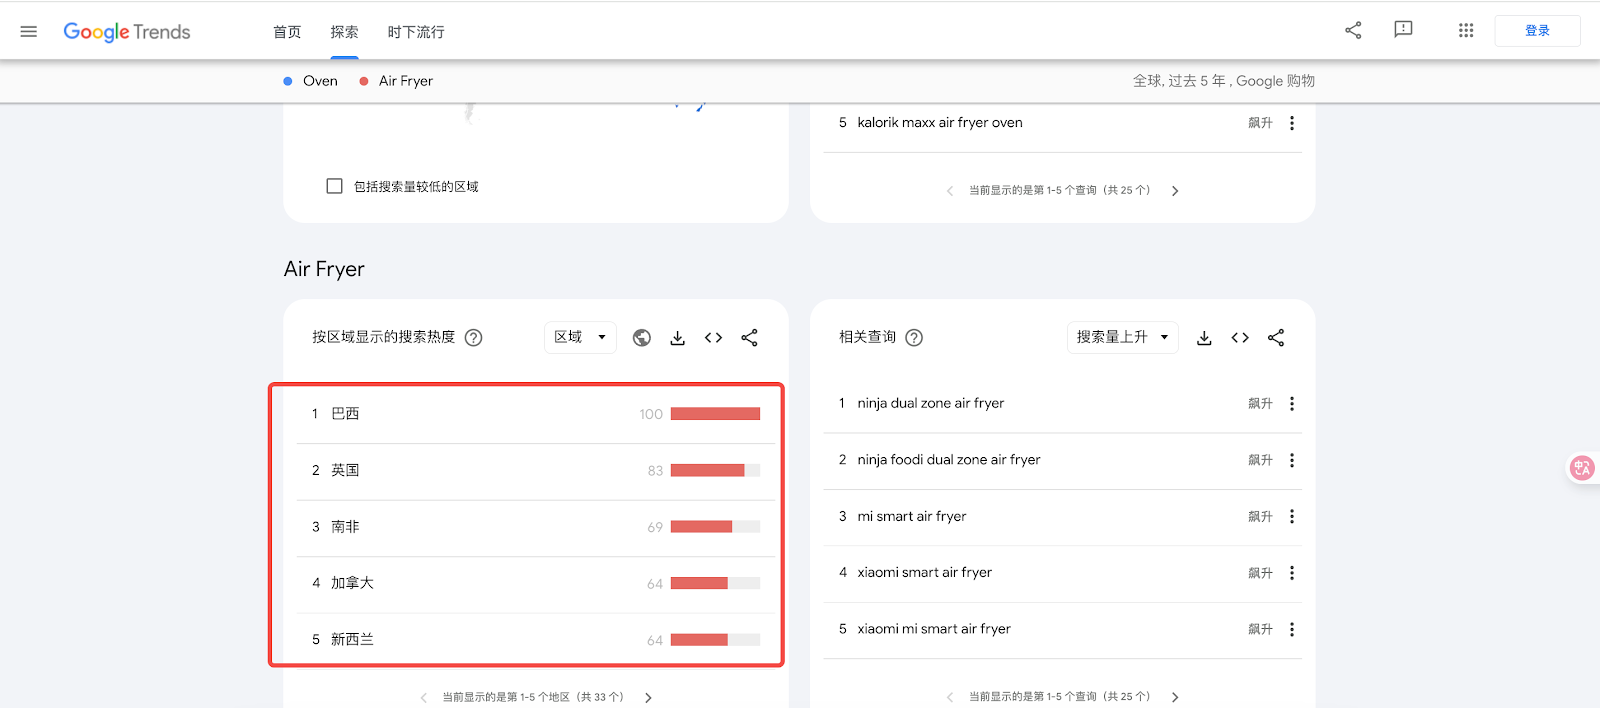The width and height of the screenshot is (1600, 708).
Task: Expand the 搜索量上升 dropdown
Action: pos(1123,337)
